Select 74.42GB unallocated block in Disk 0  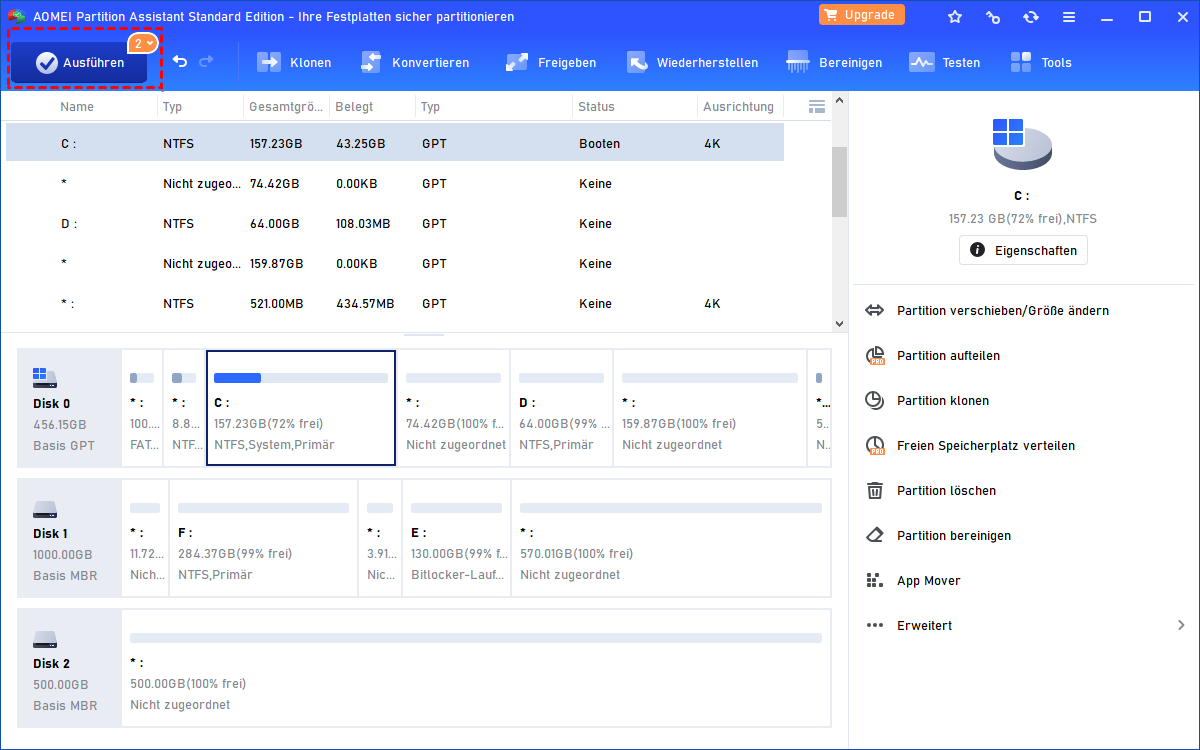pos(454,408)
